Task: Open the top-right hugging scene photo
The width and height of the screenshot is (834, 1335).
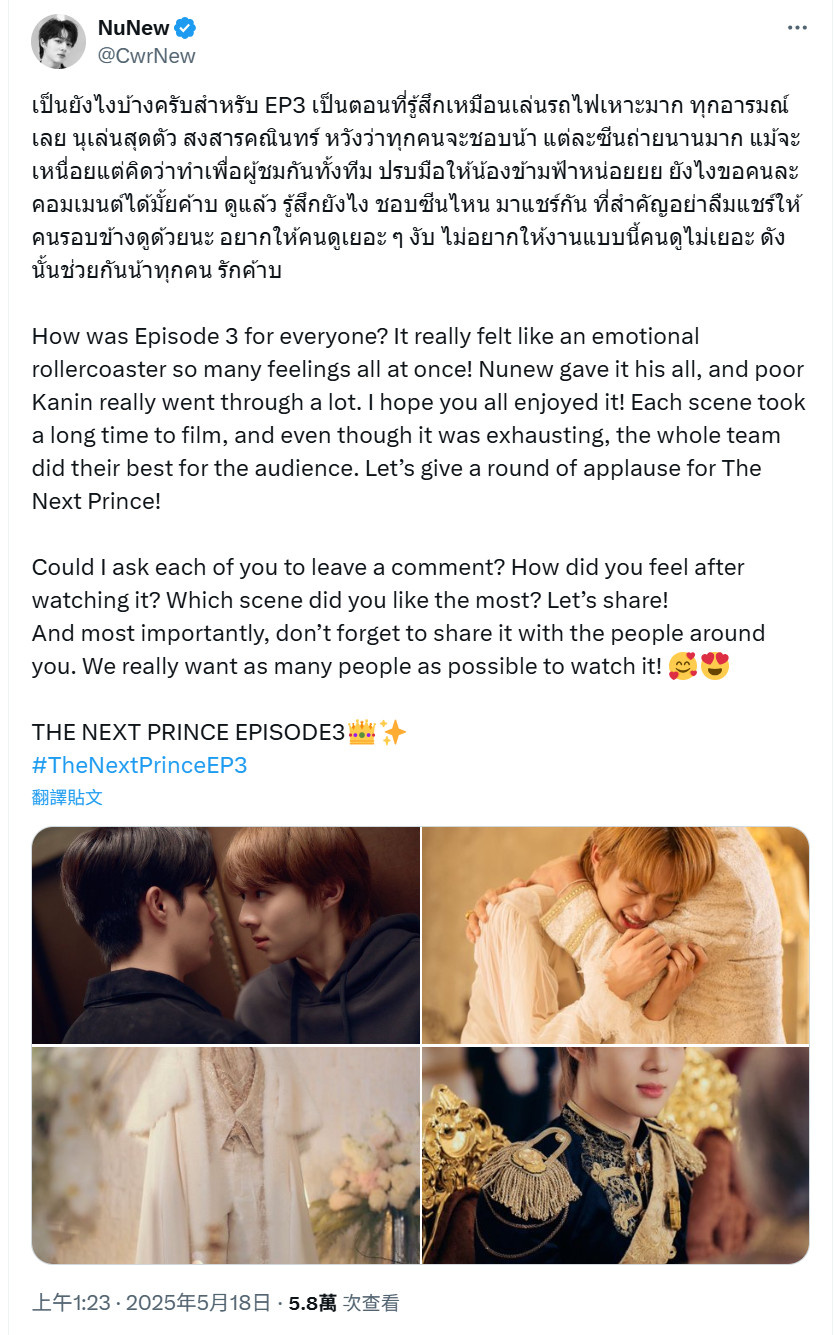Action: click(x=615, y=935)
